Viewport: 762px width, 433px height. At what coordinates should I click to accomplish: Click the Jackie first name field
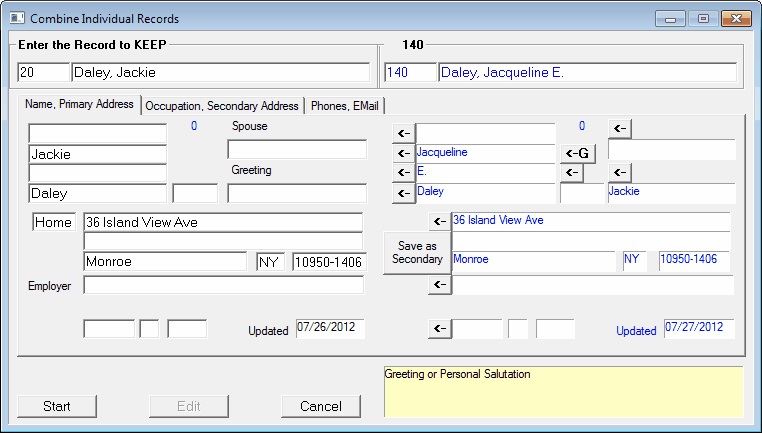[98, 154]
